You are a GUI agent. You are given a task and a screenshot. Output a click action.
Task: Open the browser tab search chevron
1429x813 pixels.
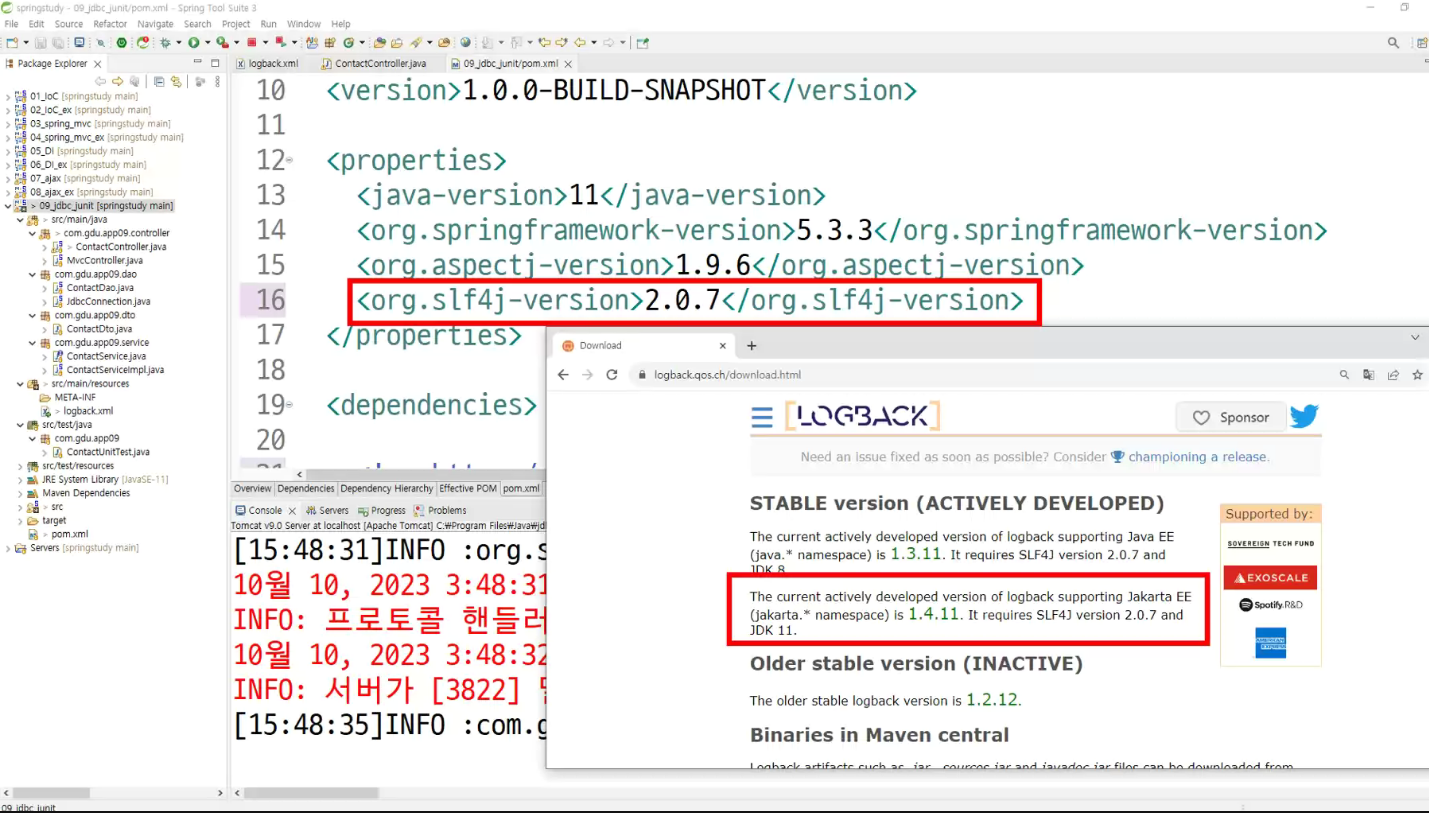(1415, 338)
